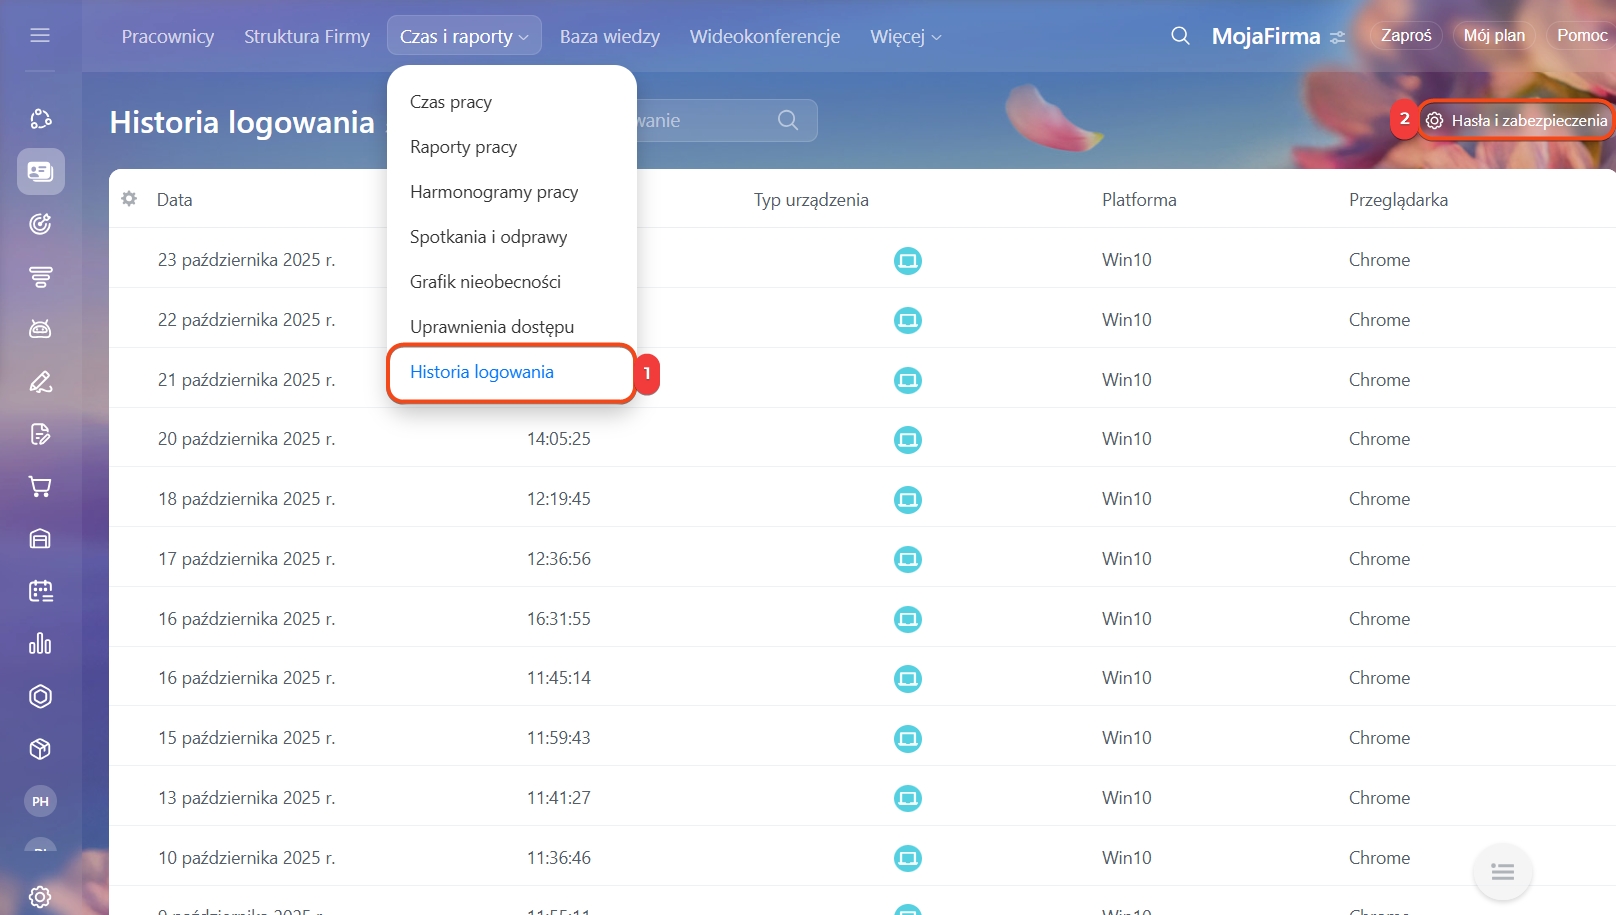Click the table settings gear beside Data
This screenshot has width=1616, height=915.
(129, 199)
